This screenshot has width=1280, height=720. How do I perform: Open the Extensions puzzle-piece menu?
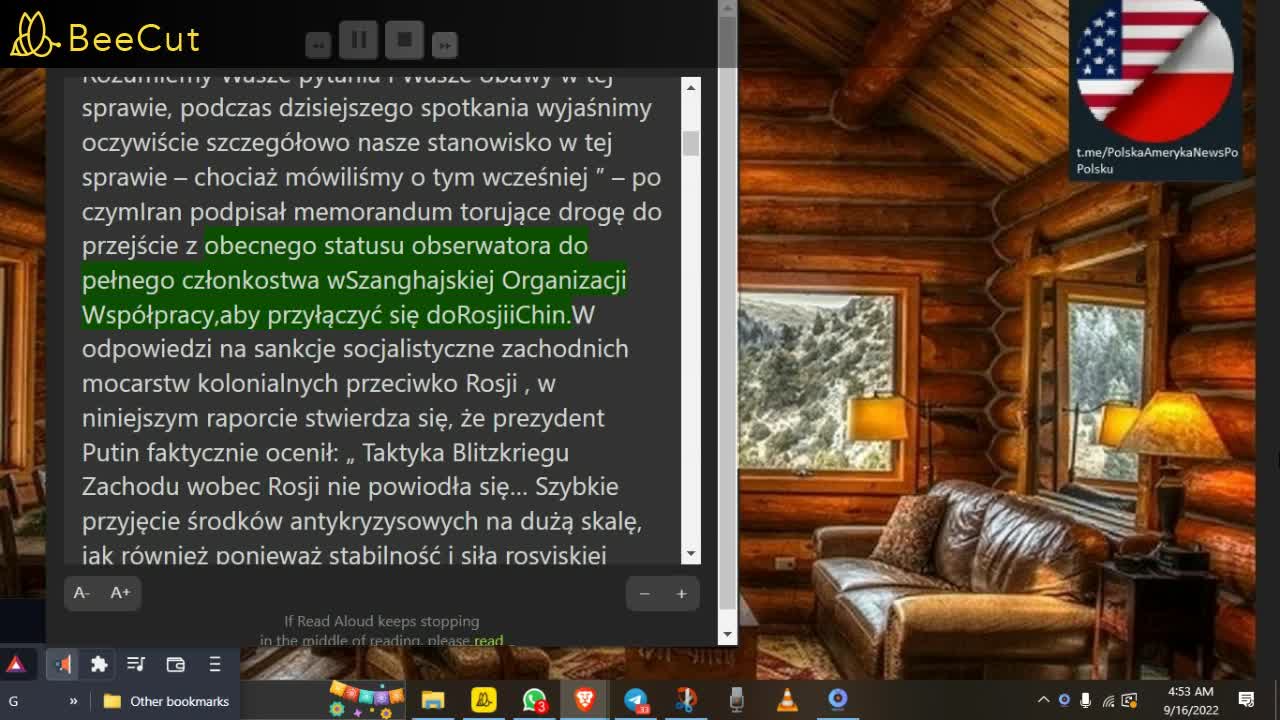(x=99, y=664)
